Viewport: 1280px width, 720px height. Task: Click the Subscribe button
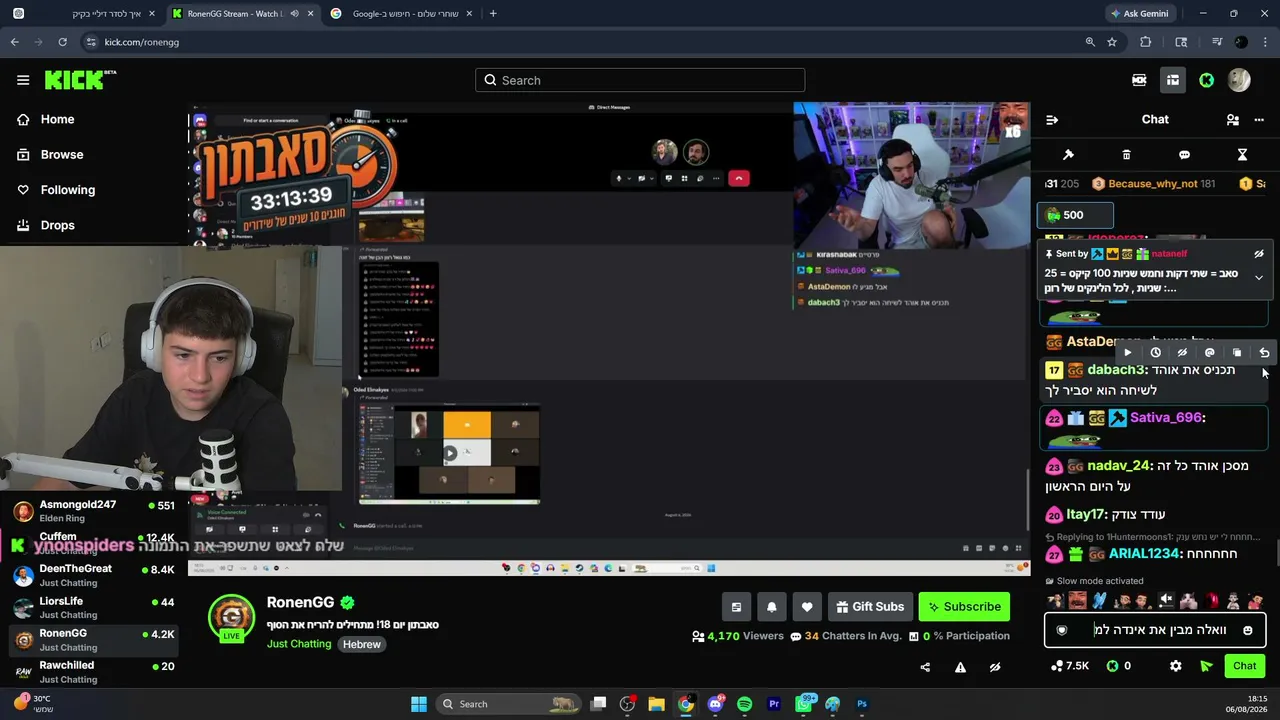(x=964, y=606)
